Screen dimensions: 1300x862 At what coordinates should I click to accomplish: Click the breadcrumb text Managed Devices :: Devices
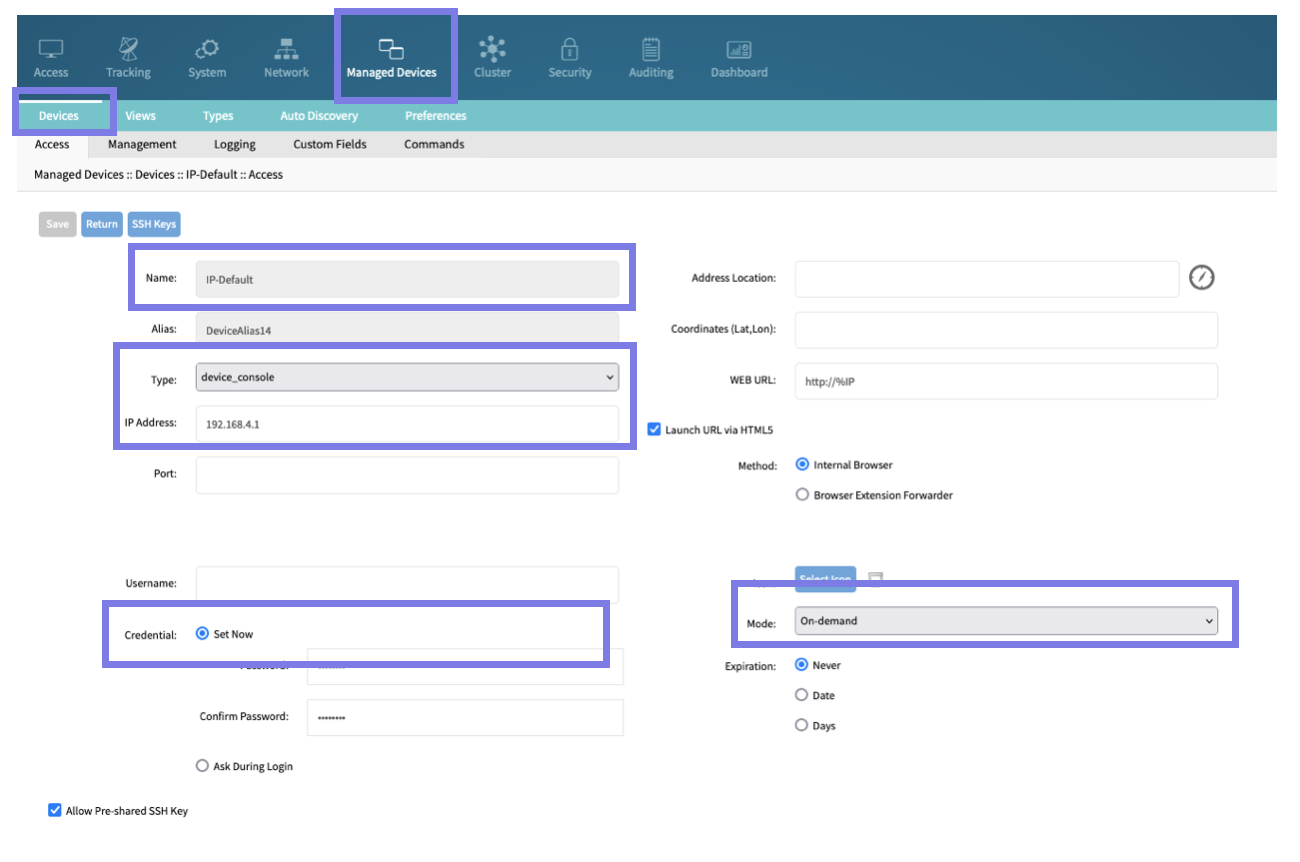[104, 174]
